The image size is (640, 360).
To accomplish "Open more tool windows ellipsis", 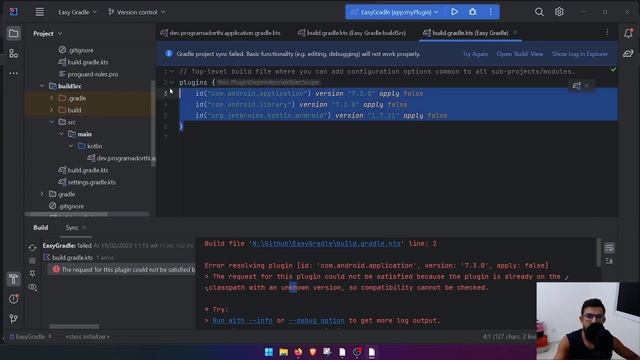I will [x=13, y=73].
